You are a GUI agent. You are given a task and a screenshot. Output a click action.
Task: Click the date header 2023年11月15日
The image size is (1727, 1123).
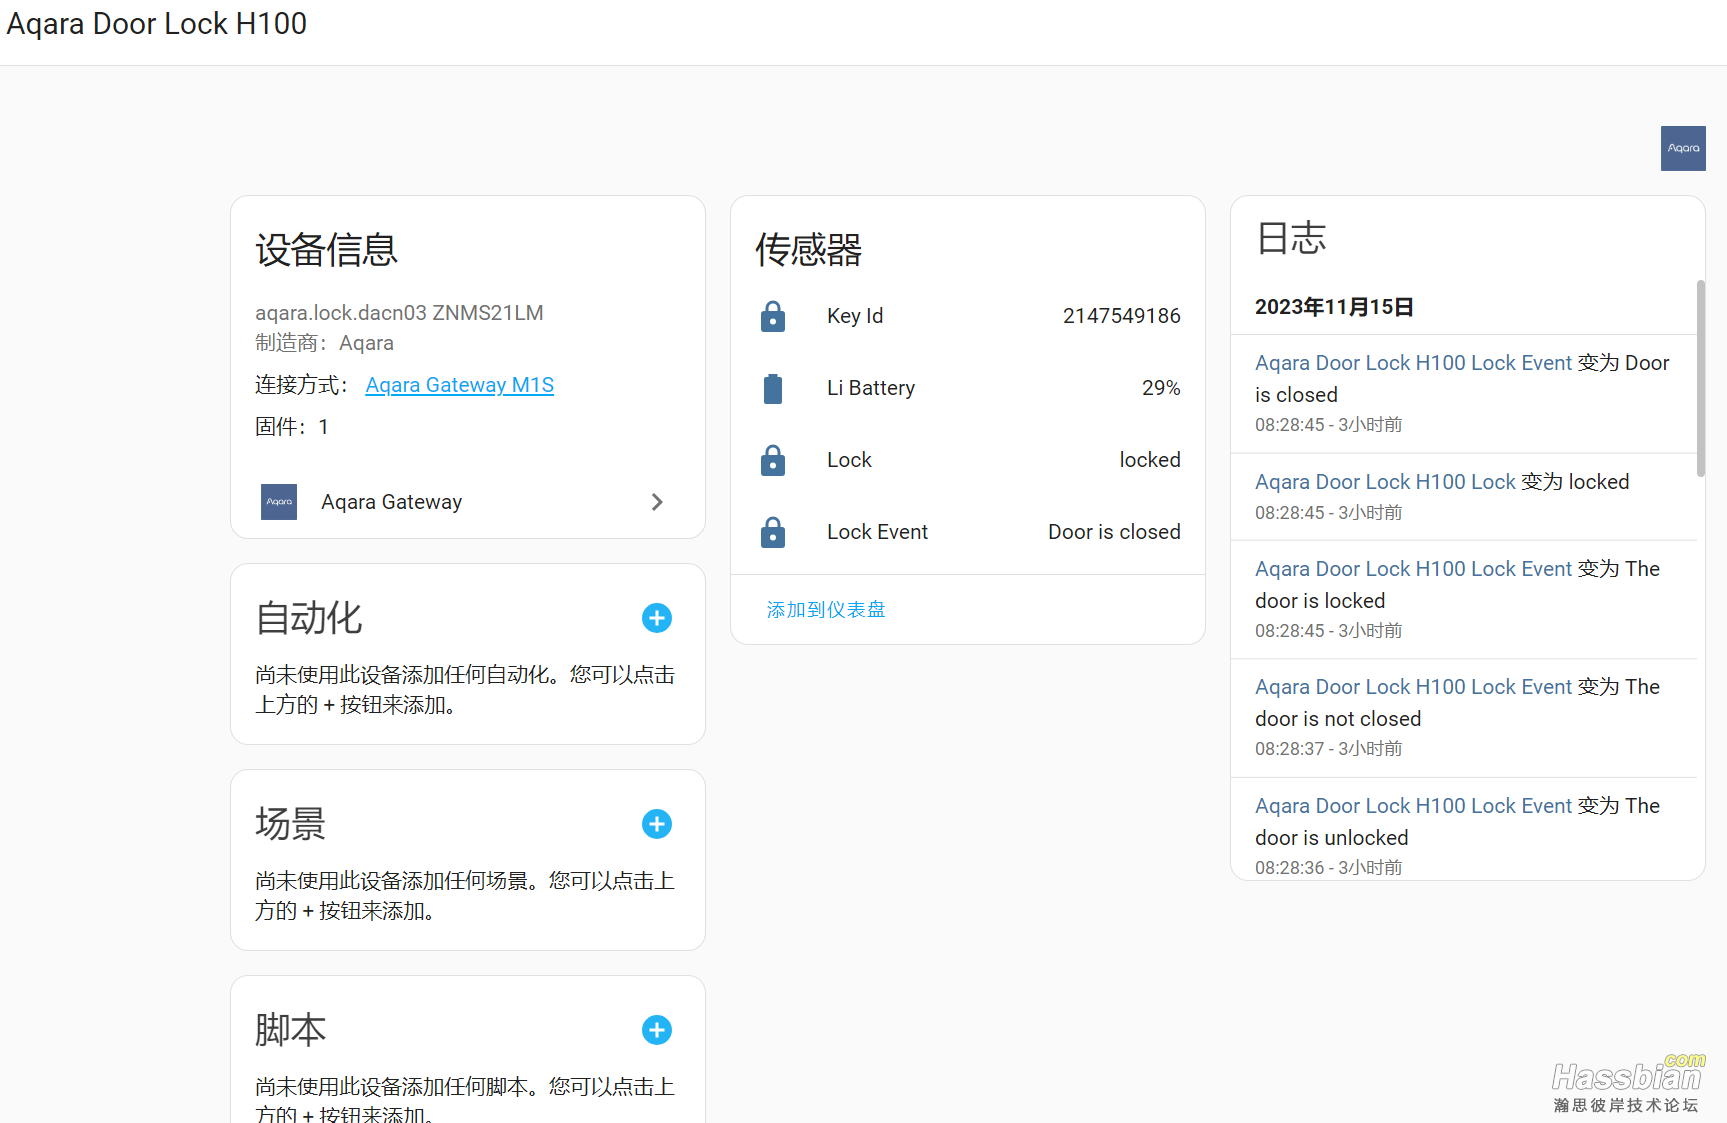(x=1334, y=307)
